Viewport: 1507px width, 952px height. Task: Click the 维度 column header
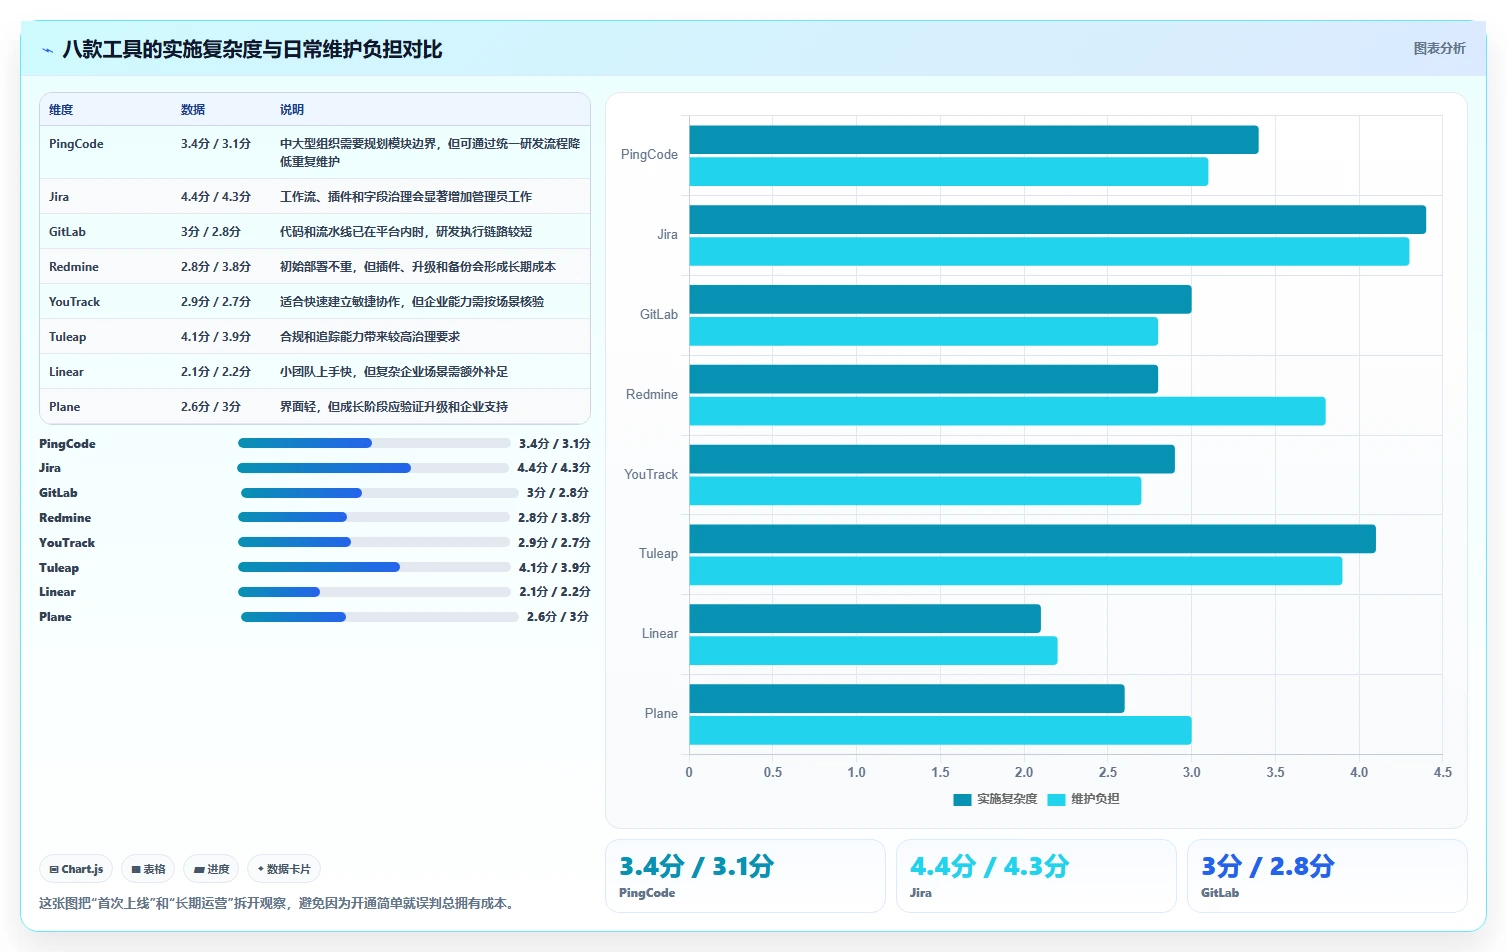coord(61,110)
